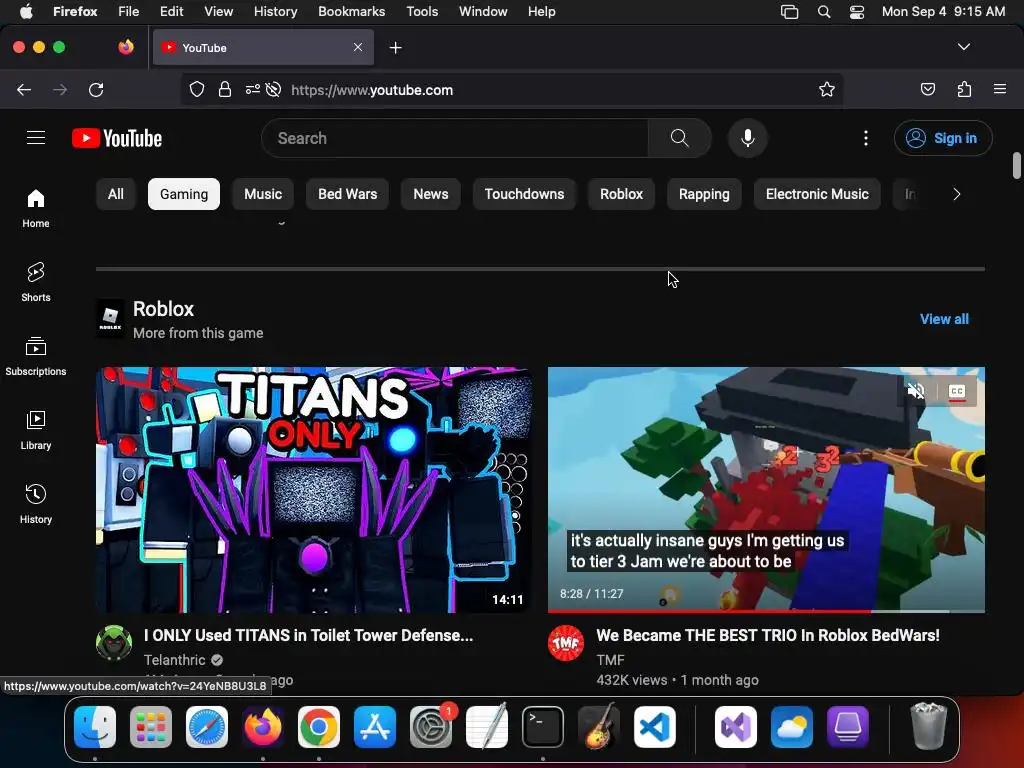Select the Gaming category chip
This screenshot has width=1024, height=768.
coord(184,194)
